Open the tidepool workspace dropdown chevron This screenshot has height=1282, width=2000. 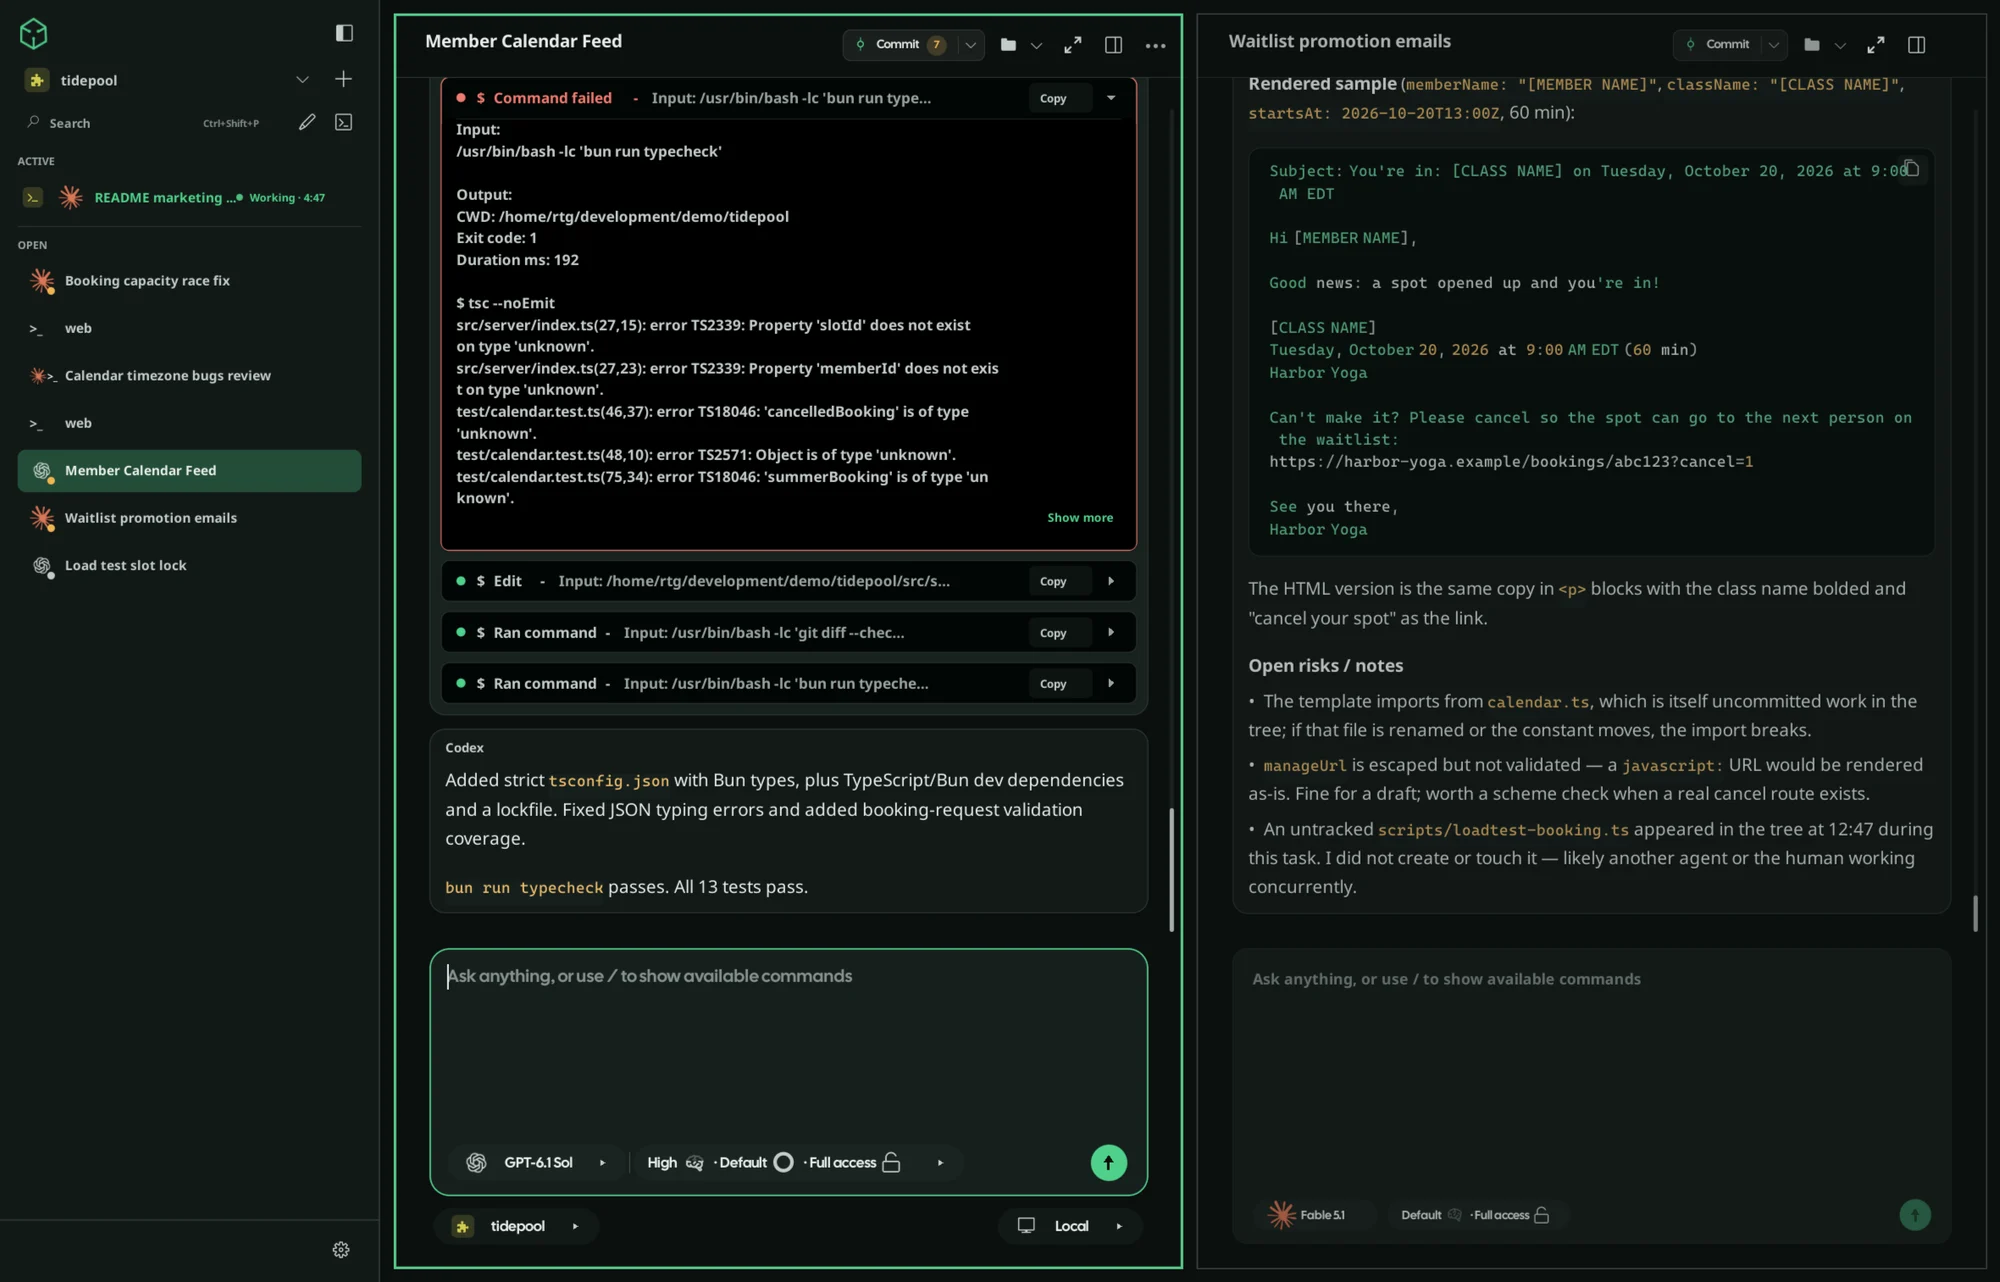point(302,80)
